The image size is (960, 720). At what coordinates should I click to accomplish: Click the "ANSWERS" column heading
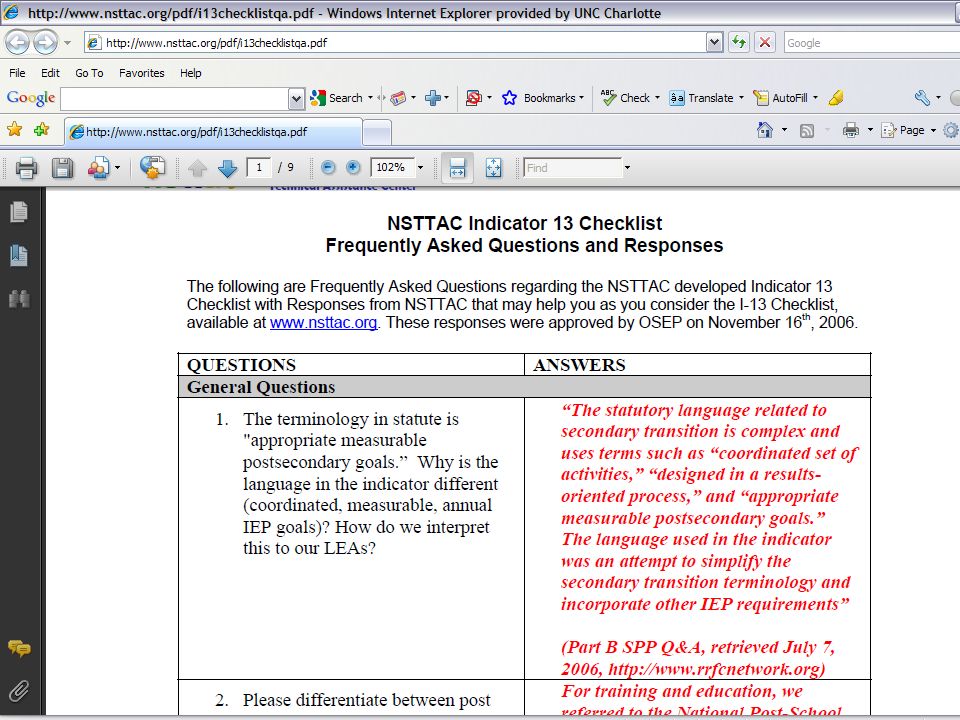[579, 365]
